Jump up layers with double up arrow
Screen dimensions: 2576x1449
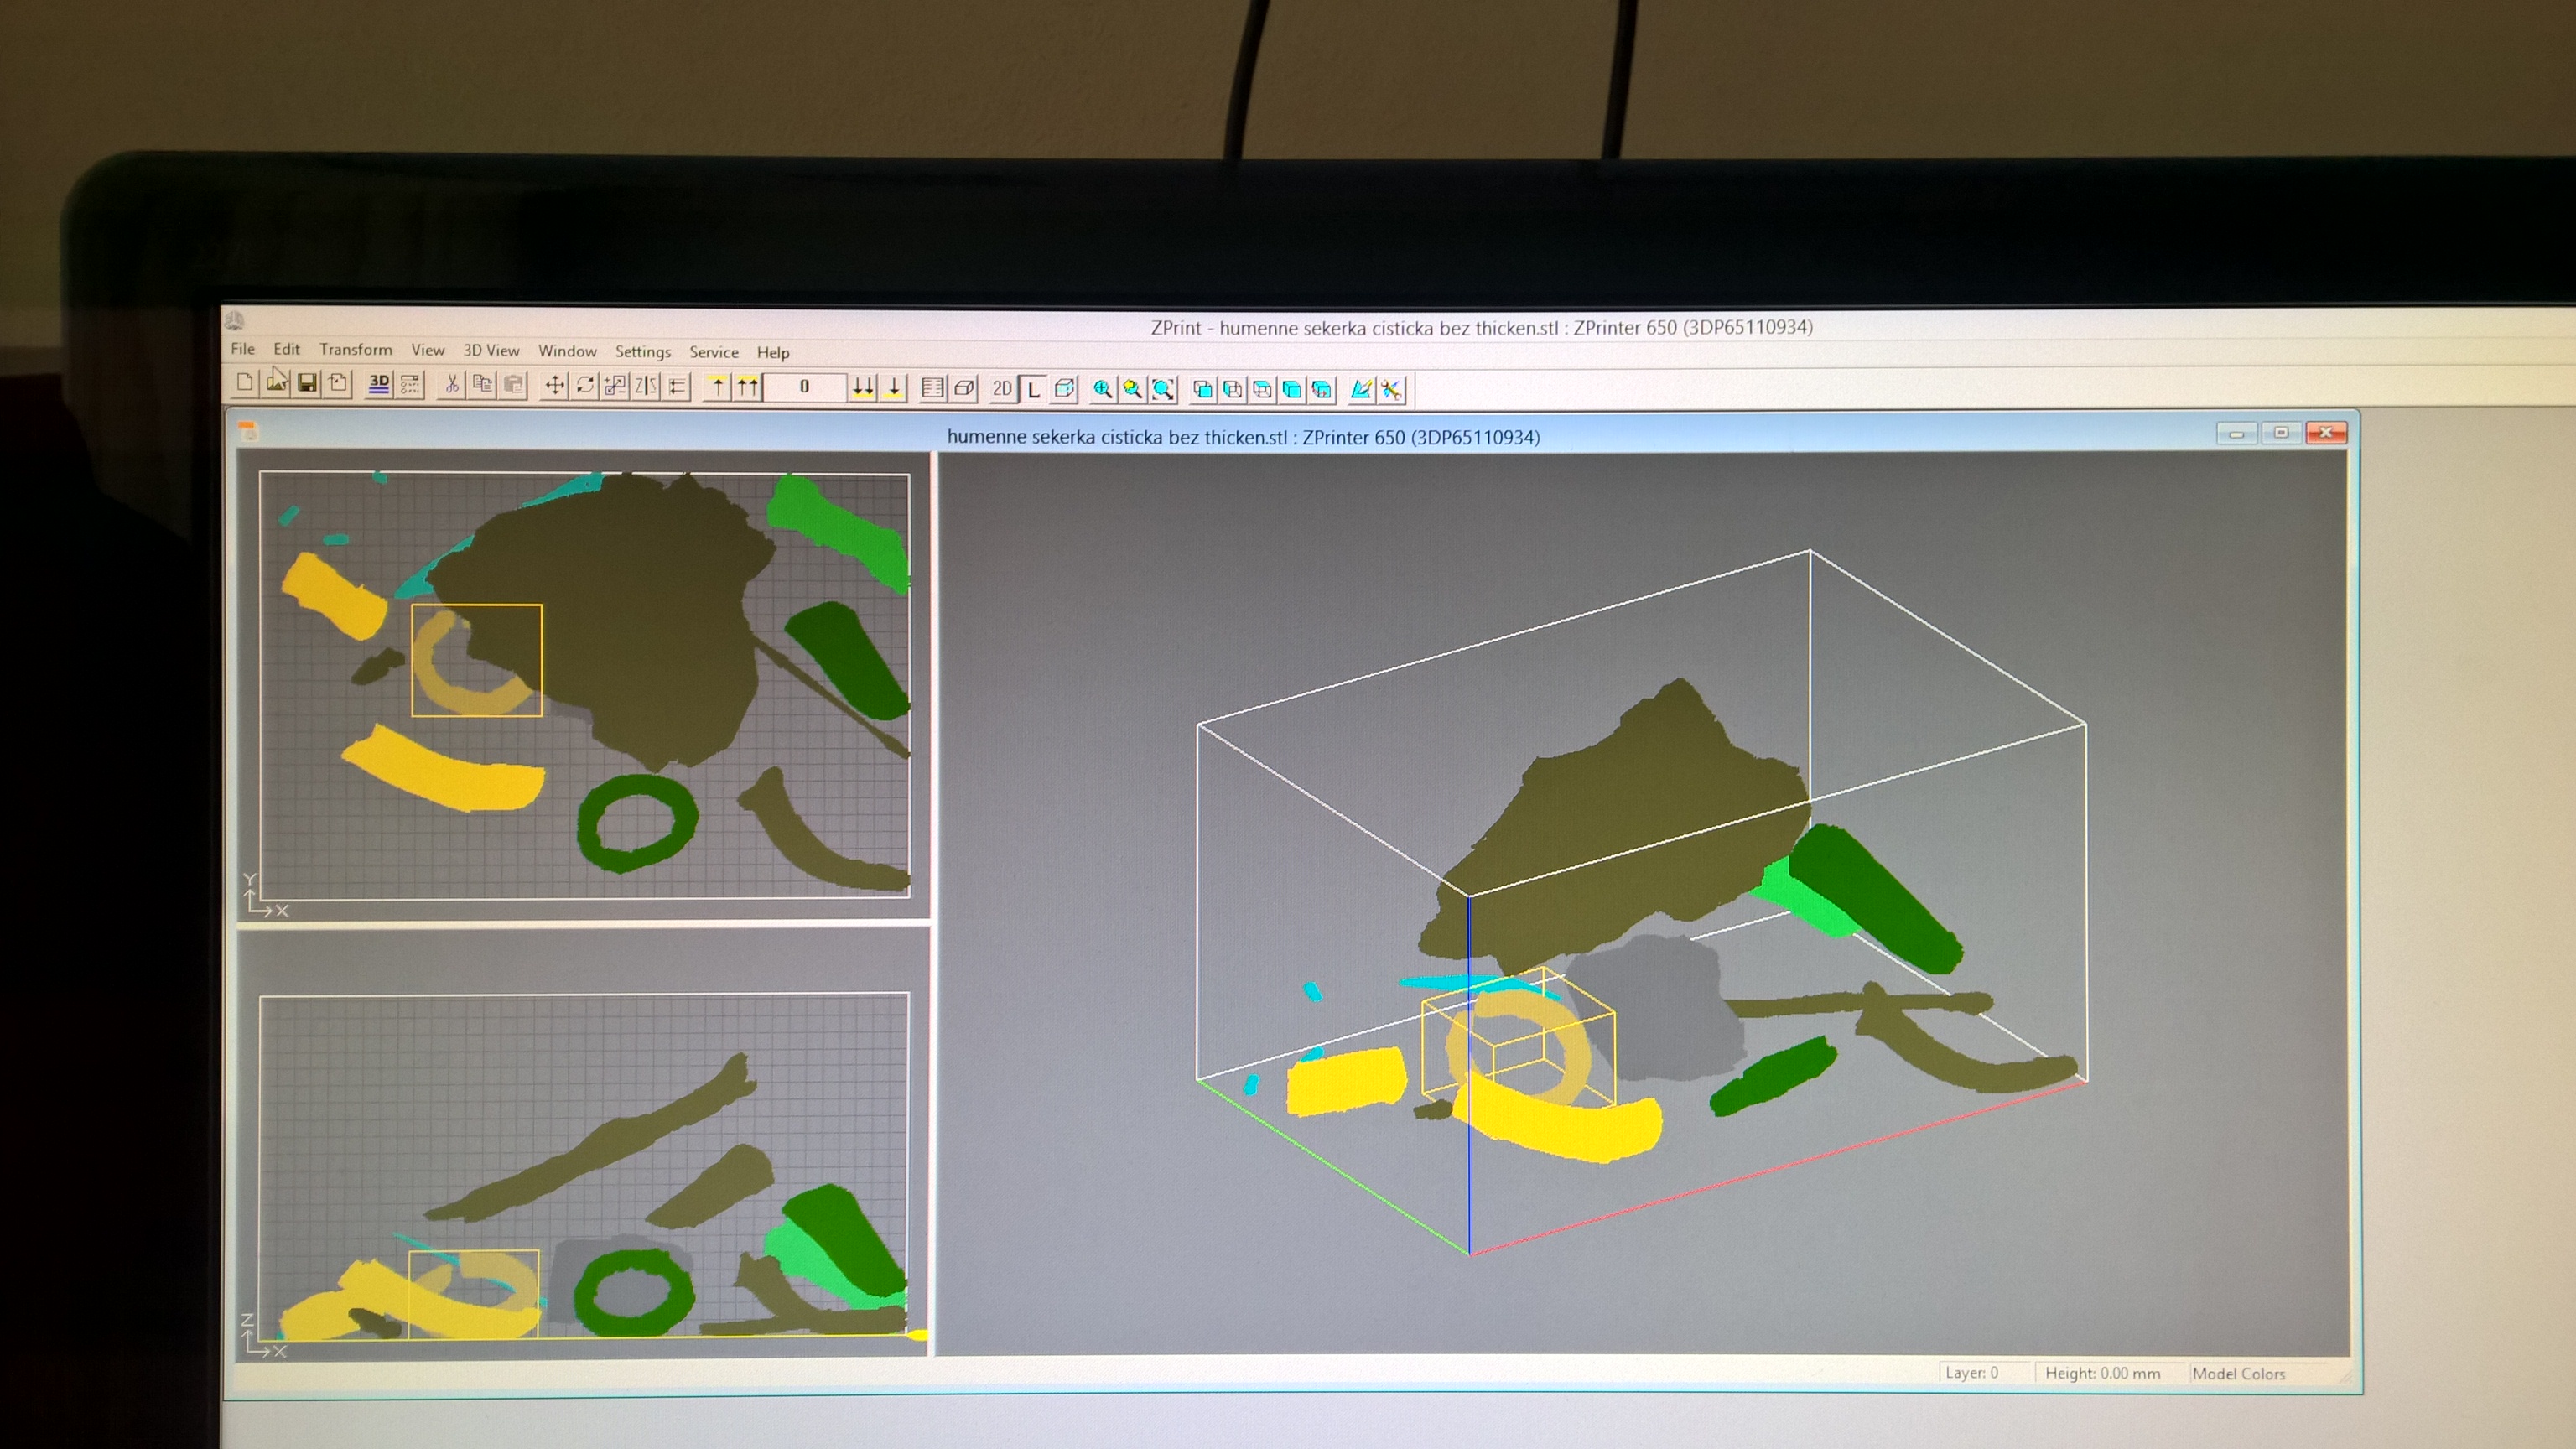pyautogui.click(x=747, y=387)
